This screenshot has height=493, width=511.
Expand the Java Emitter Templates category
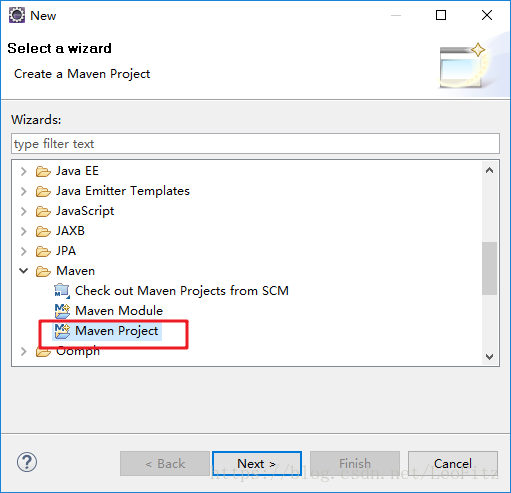pos(23,191)
